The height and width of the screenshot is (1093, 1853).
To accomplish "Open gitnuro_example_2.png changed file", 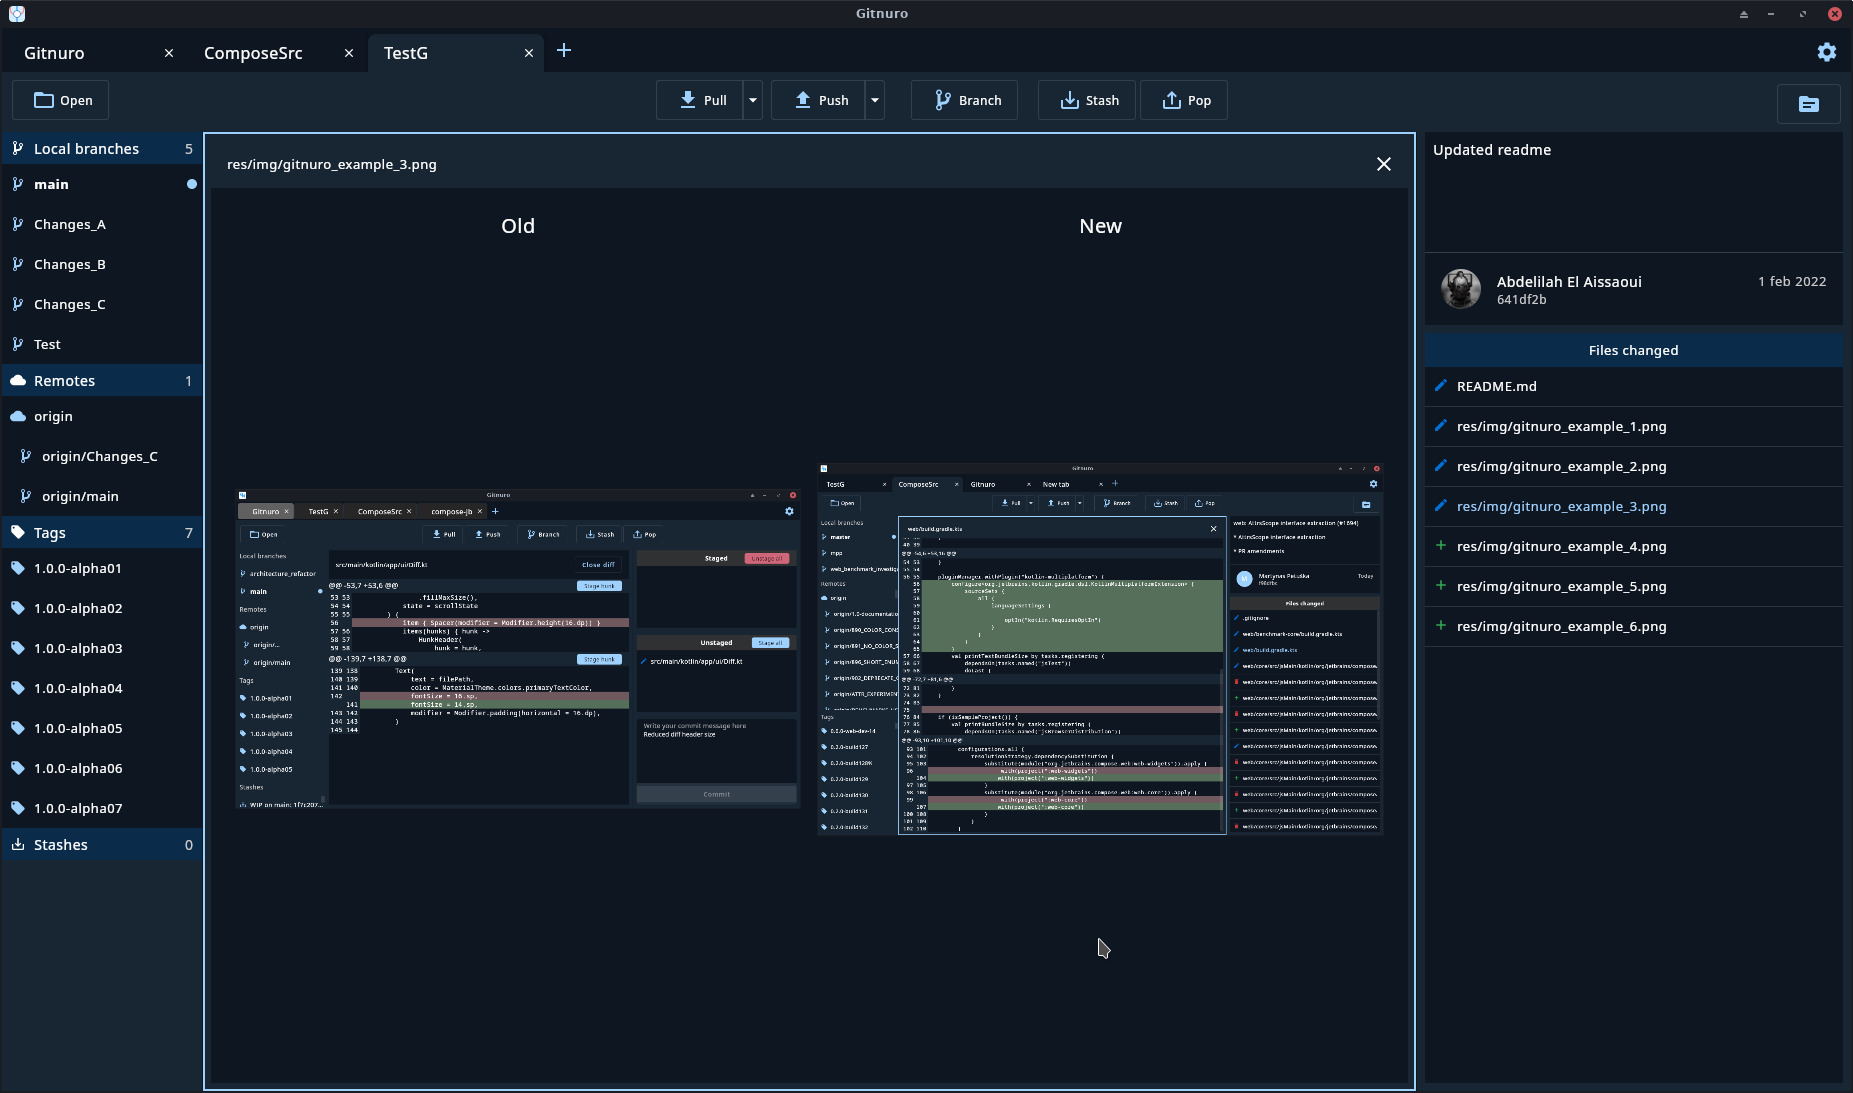I will coord(1633,466).
